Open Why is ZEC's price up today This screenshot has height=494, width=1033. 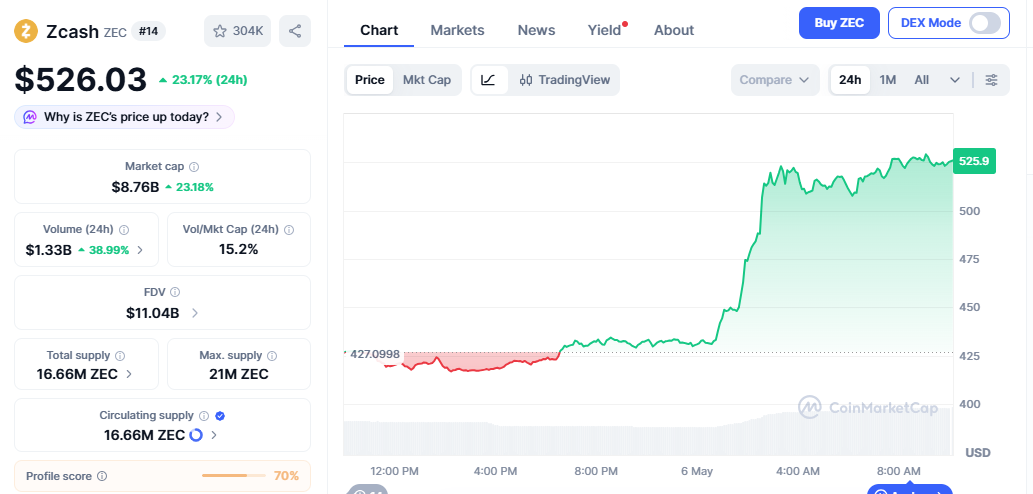(125, 117)
